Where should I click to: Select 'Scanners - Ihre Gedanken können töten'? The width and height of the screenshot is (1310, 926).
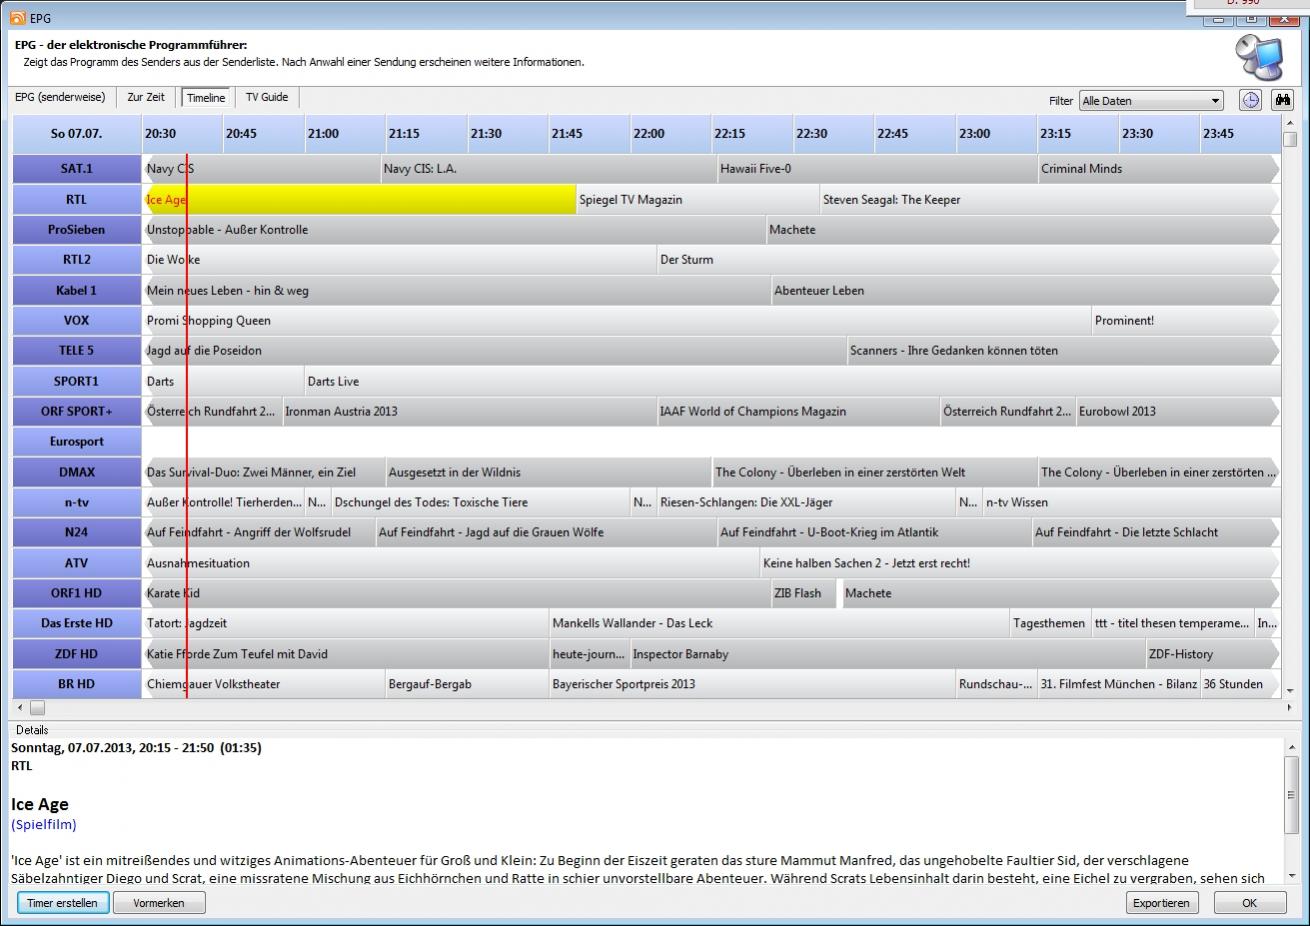coord(1063,350)
